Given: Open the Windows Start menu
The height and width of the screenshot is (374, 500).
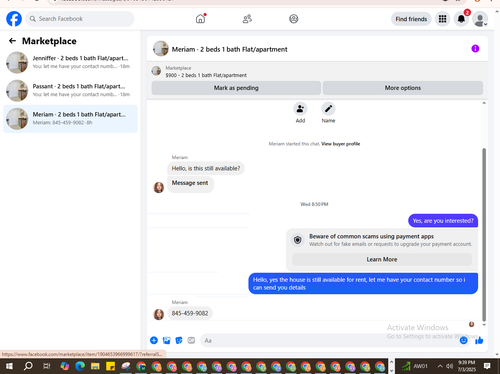Looking at the screenshot, I should tap(9, 366).
